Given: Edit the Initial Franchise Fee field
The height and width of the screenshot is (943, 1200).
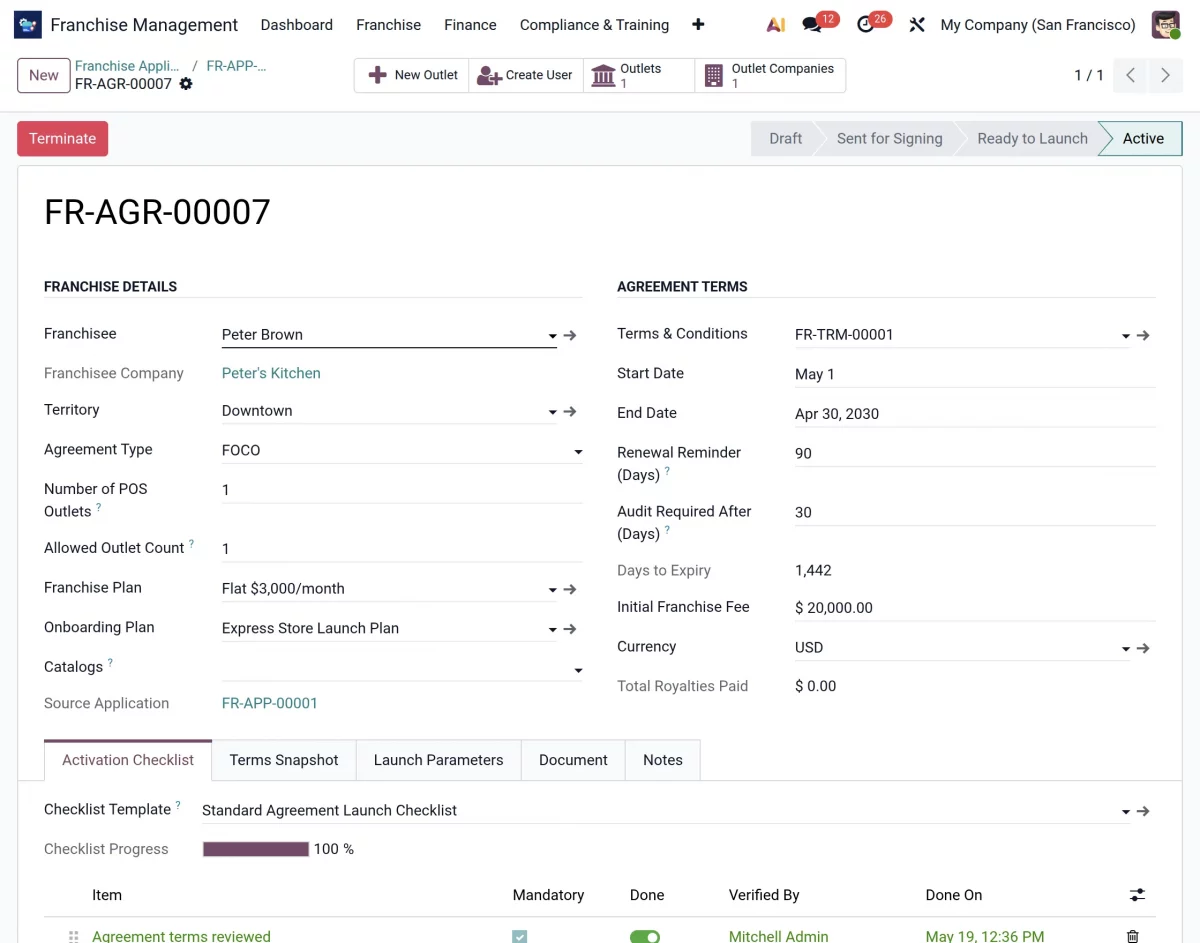Looking at the screenshot, I should [x=975, y=608].
